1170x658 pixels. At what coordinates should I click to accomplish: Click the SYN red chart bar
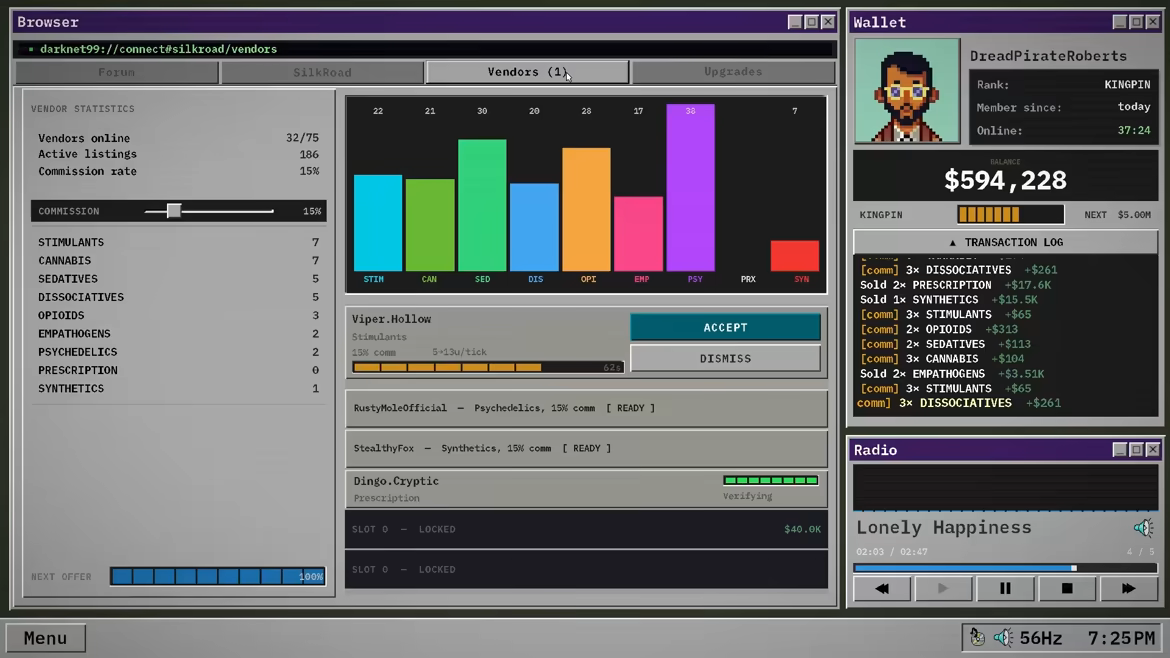coord(795,256)
